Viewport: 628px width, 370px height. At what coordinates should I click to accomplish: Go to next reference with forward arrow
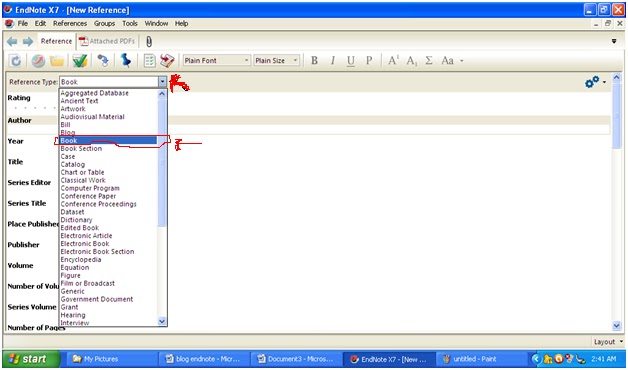click(x=28, y=41)
